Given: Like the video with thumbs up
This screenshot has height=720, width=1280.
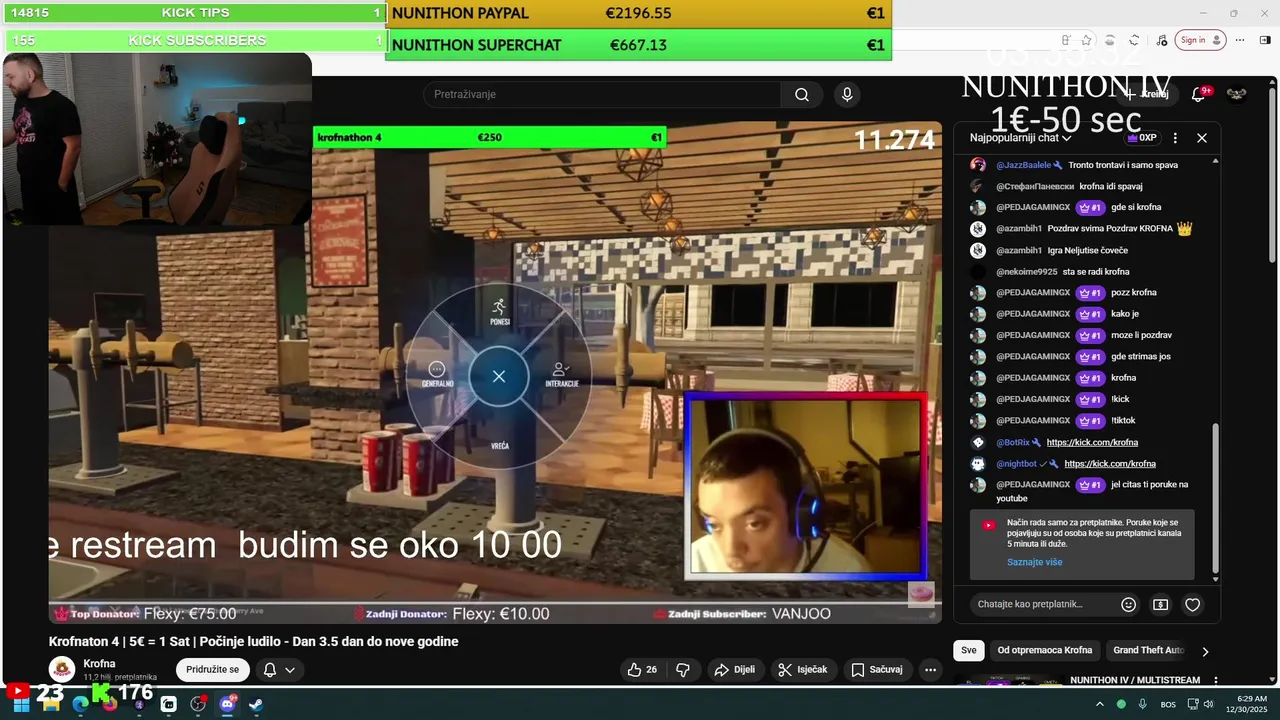Looking at the screenshot, I should tap(642, 669).
